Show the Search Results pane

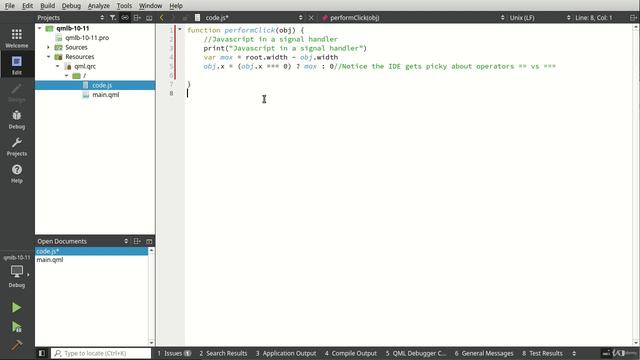click(223, 353)
